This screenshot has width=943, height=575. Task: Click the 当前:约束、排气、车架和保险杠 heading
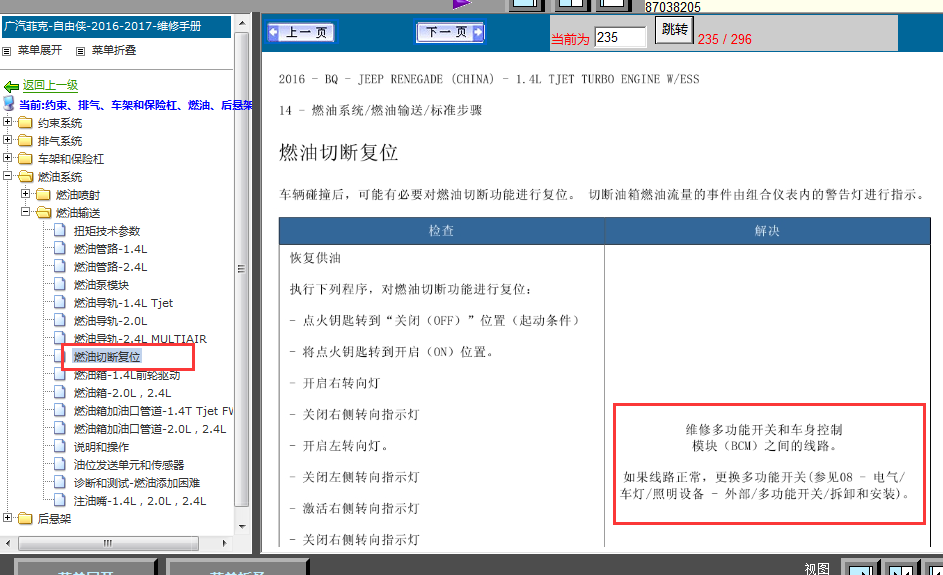click(x=136, y=105)
